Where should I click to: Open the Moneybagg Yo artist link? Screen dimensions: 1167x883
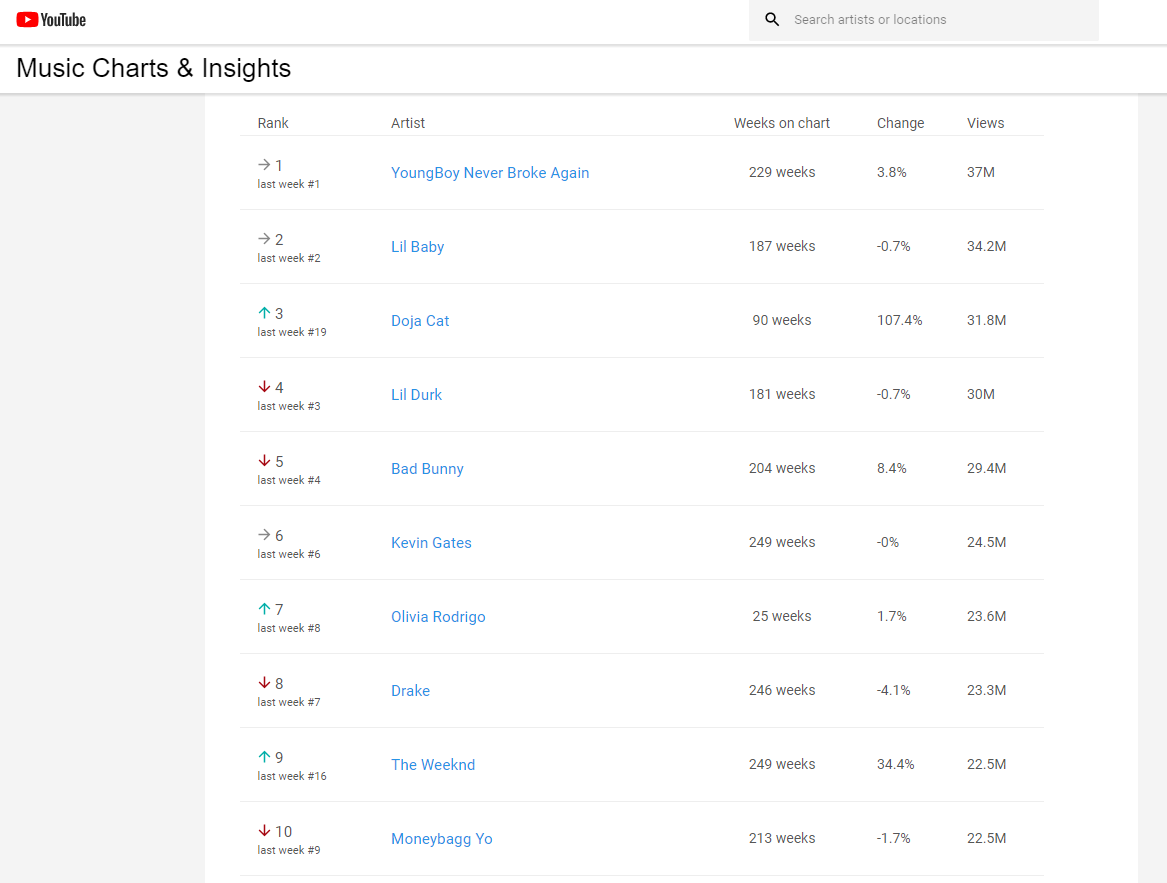pyautogui.click(x=441, y=839)
